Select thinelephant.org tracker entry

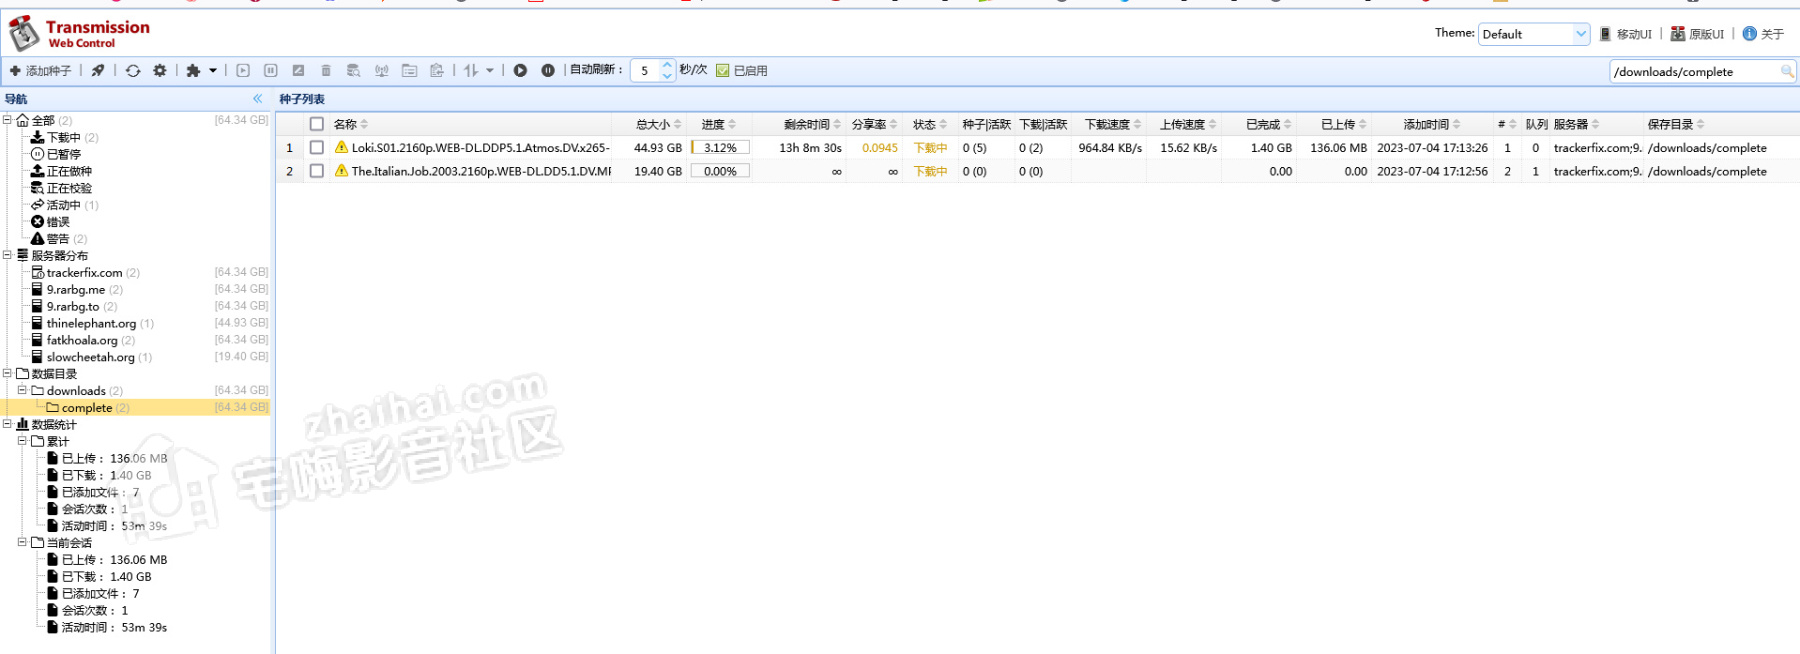pyautogui.click(x=92, y=324)
